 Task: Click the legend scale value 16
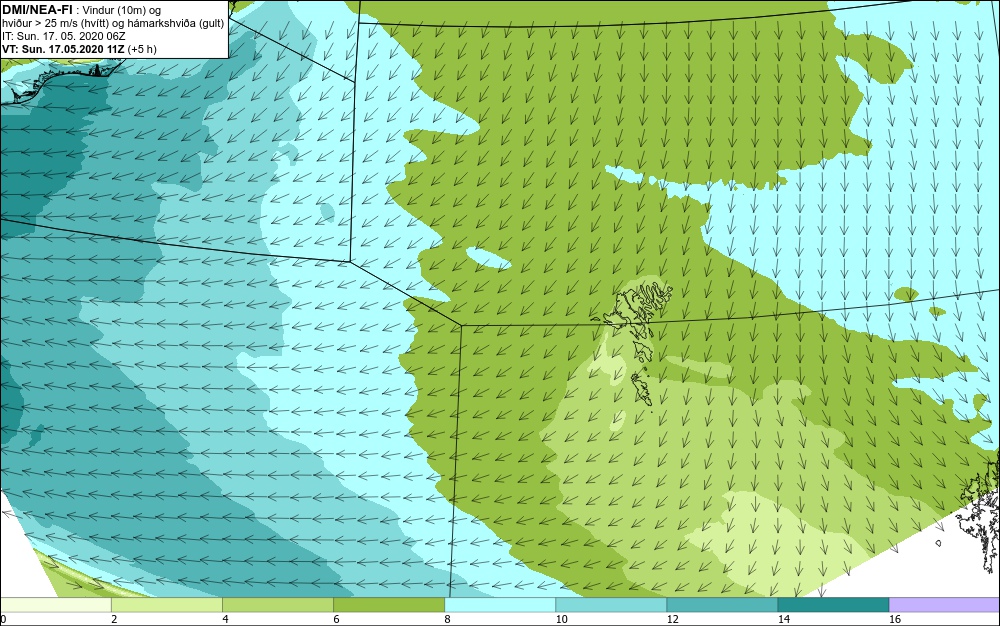coord(895,619)
